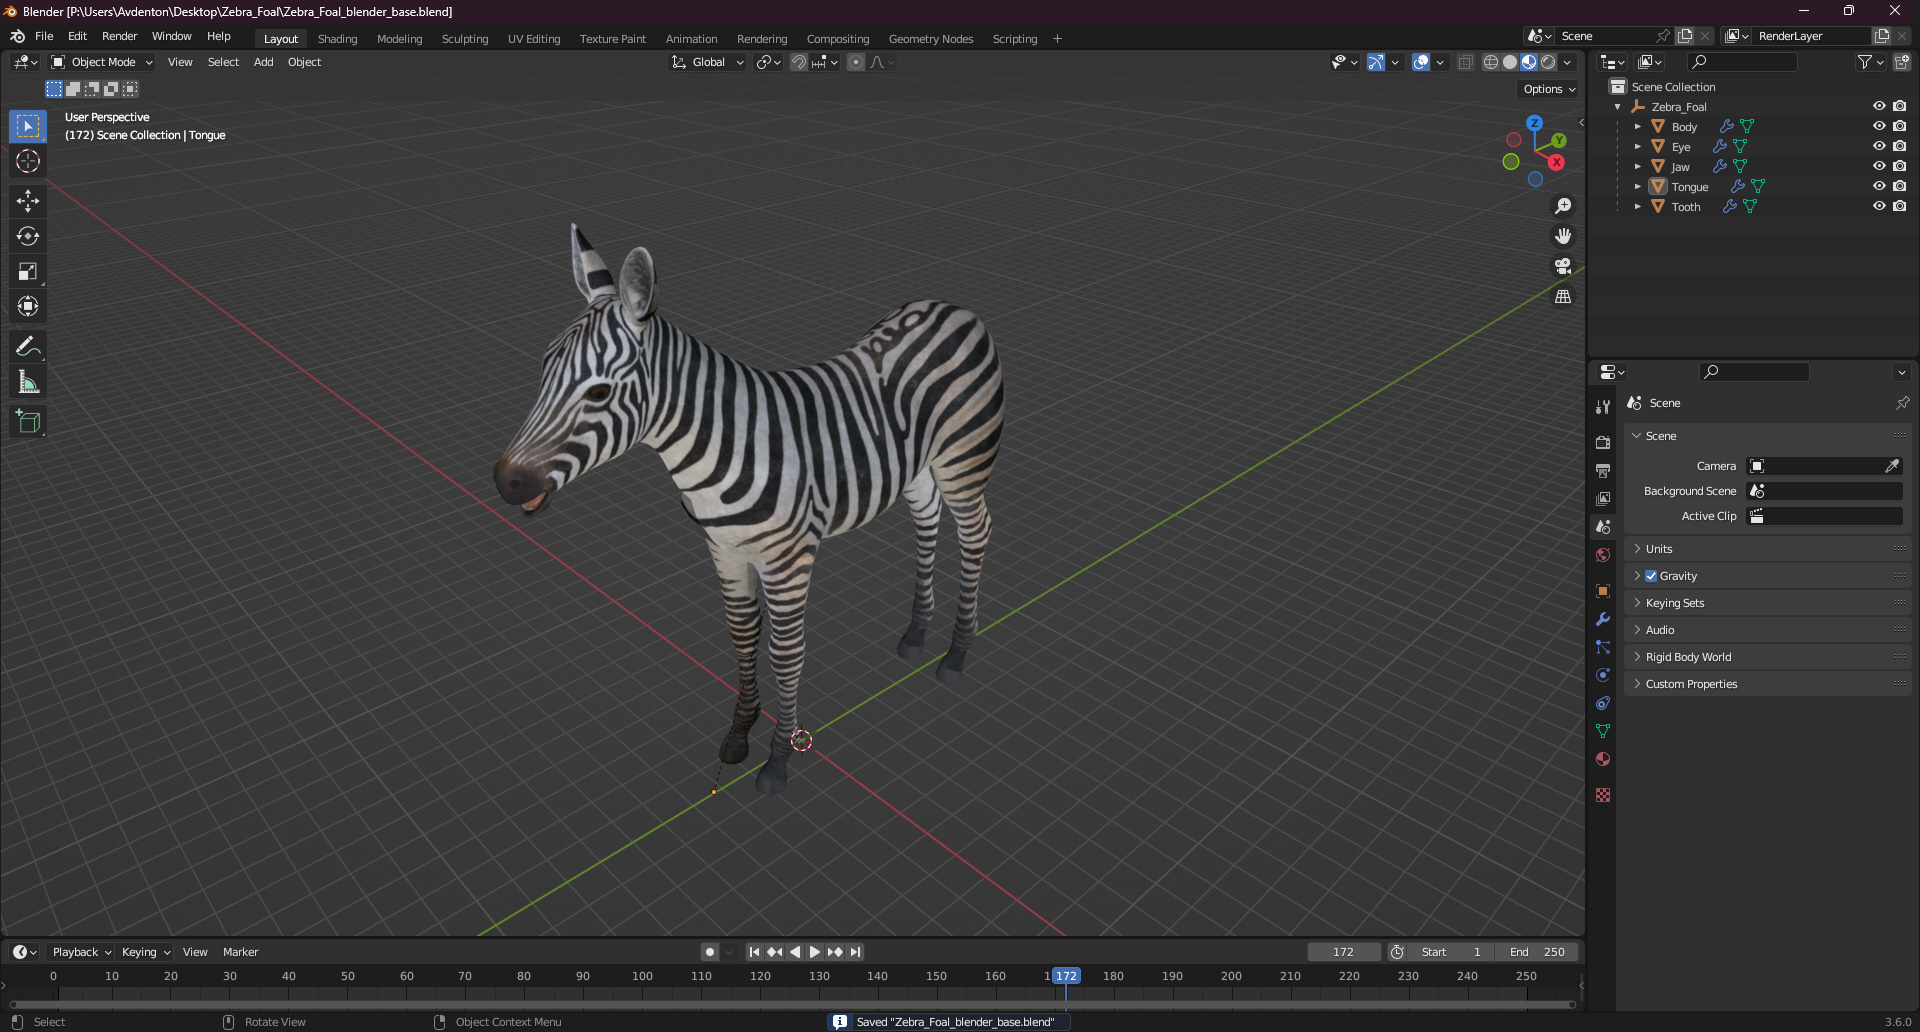Toggle show overlays button
1920x1032 pixels.
[x=1421, y=62]
